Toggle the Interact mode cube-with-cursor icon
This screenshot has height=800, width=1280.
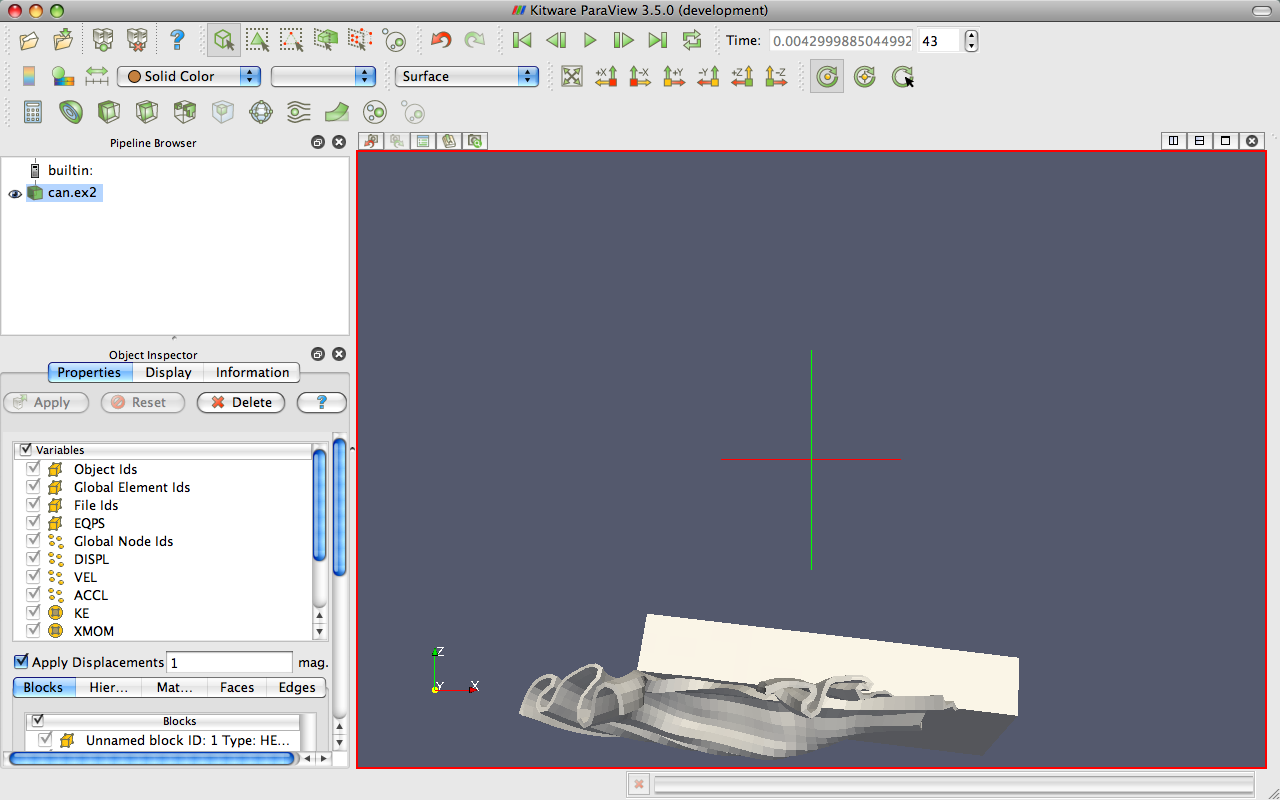[x=224, y=40]
